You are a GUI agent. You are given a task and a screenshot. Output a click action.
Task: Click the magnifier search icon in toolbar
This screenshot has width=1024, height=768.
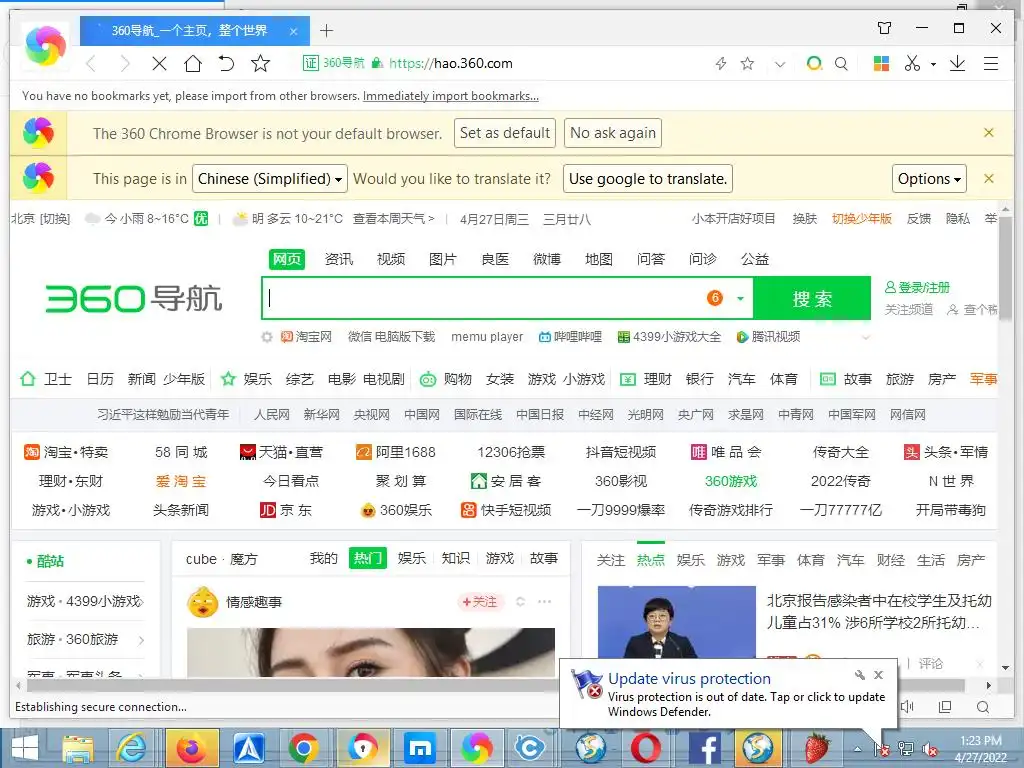(x=841, y=63)
